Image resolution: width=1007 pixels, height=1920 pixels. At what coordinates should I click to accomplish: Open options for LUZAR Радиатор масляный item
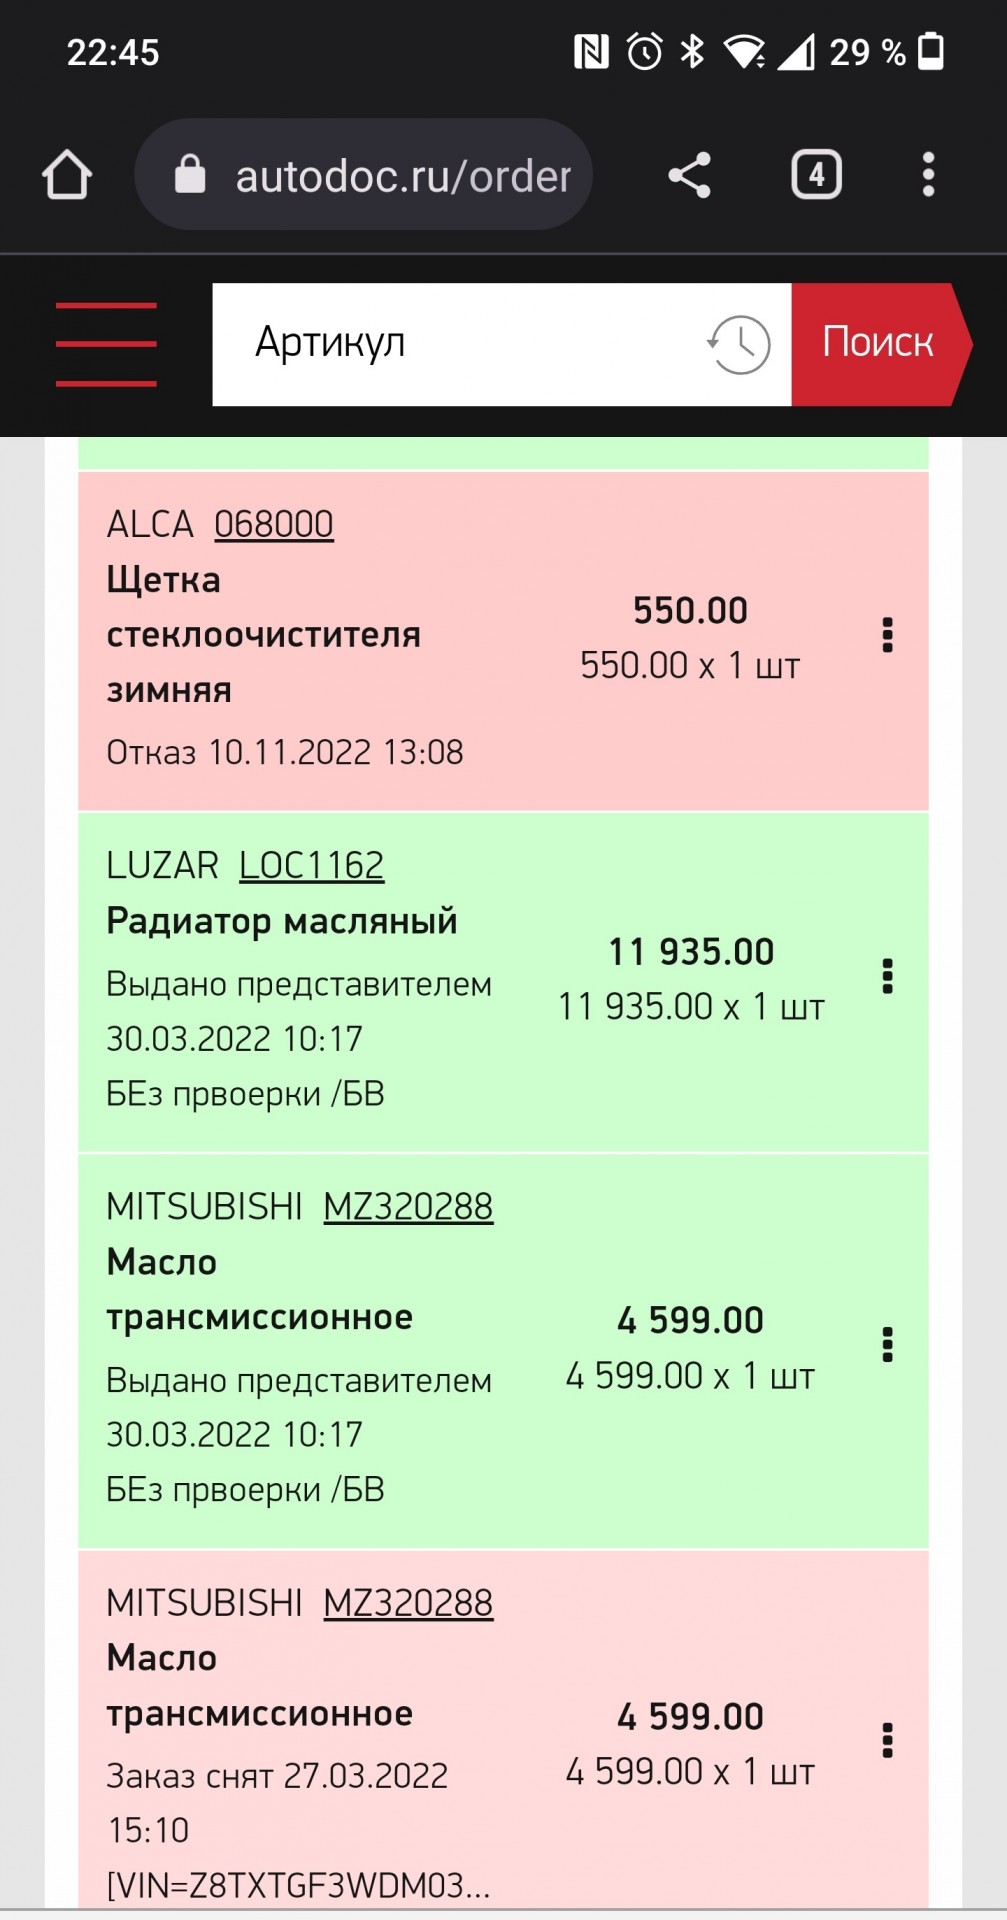point(887,976)
